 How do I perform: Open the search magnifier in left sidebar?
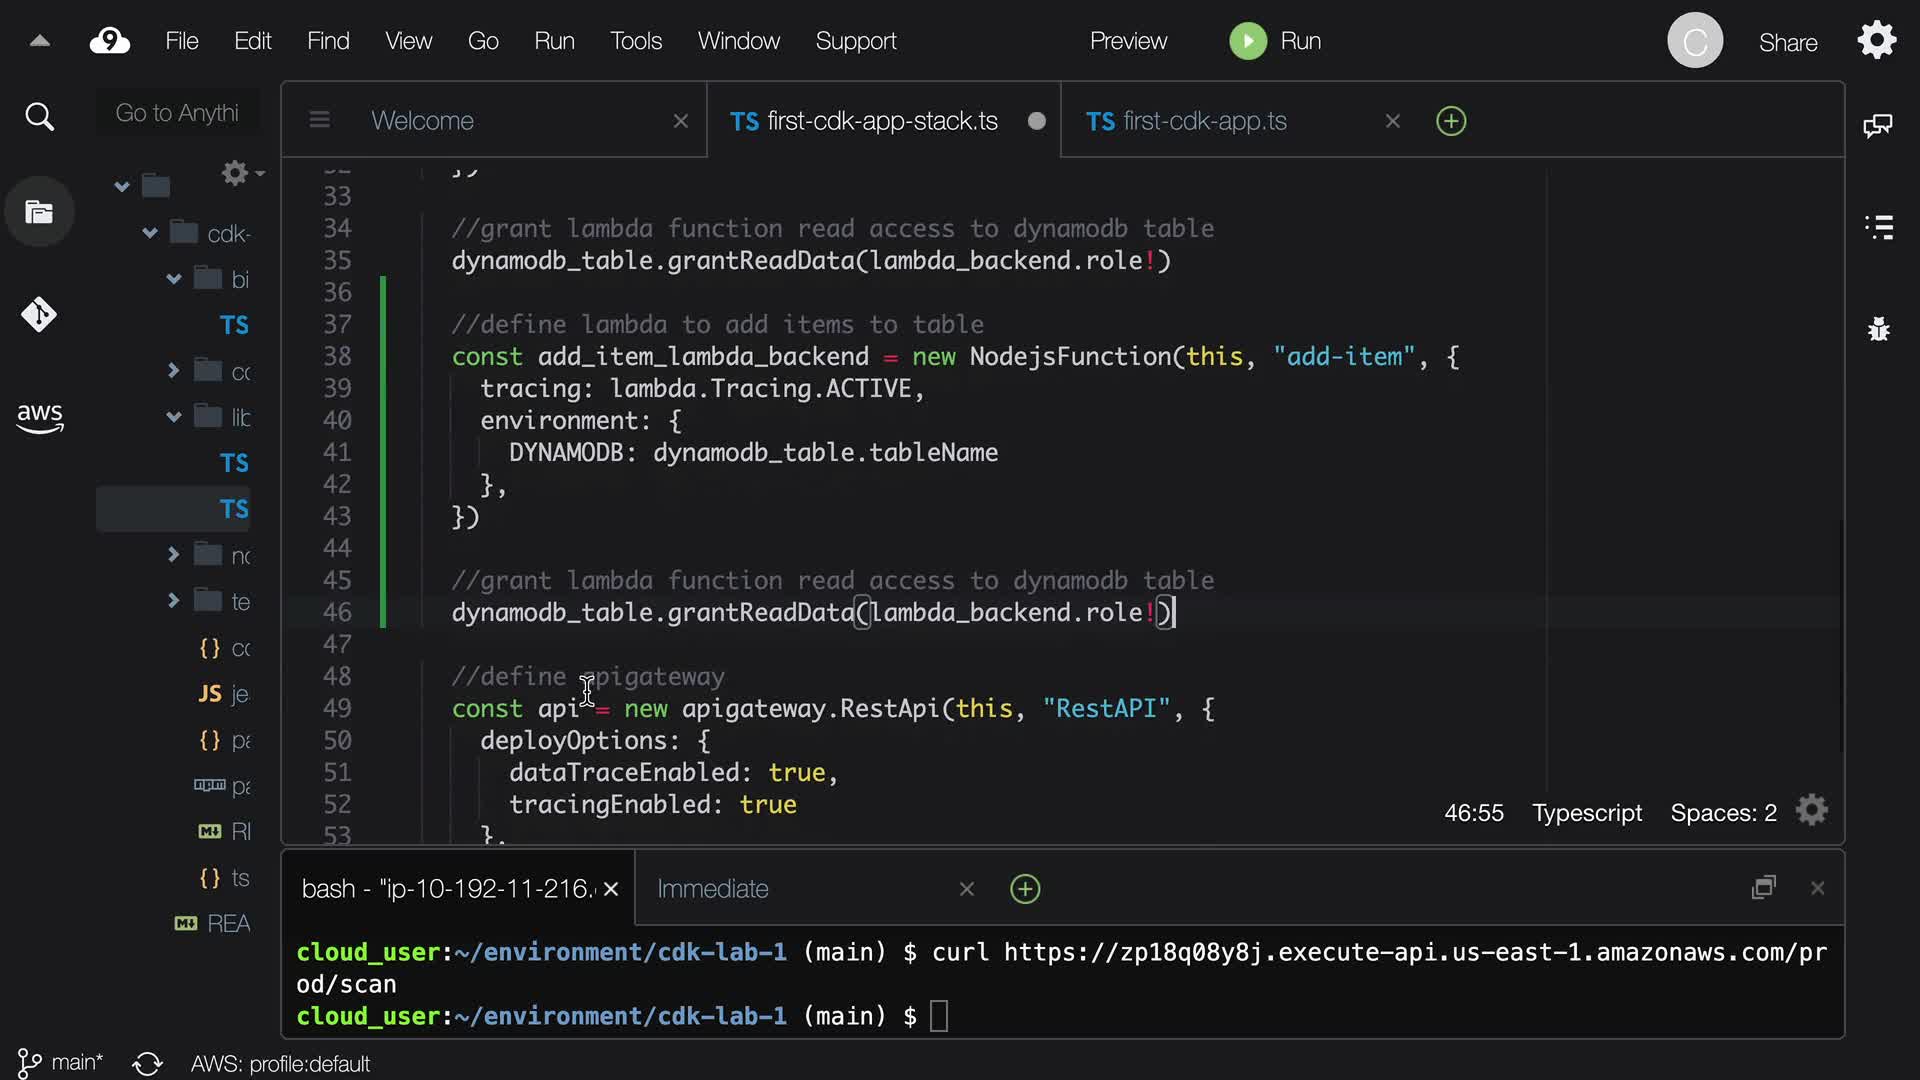coord(39,117)
